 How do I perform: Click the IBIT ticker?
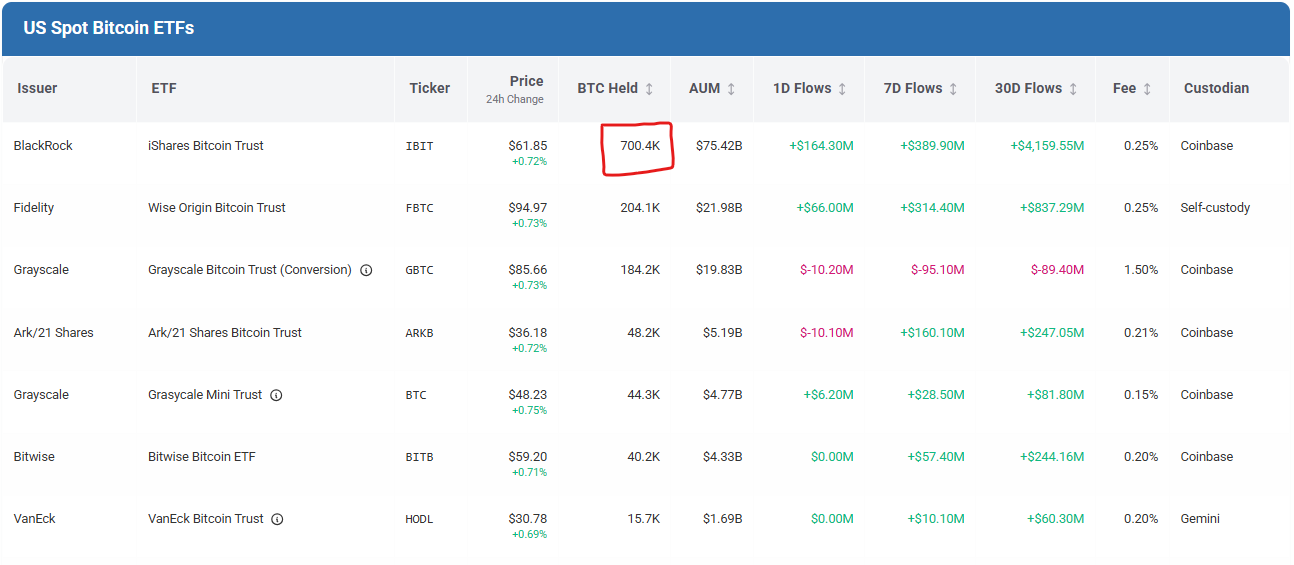point(420,146)
